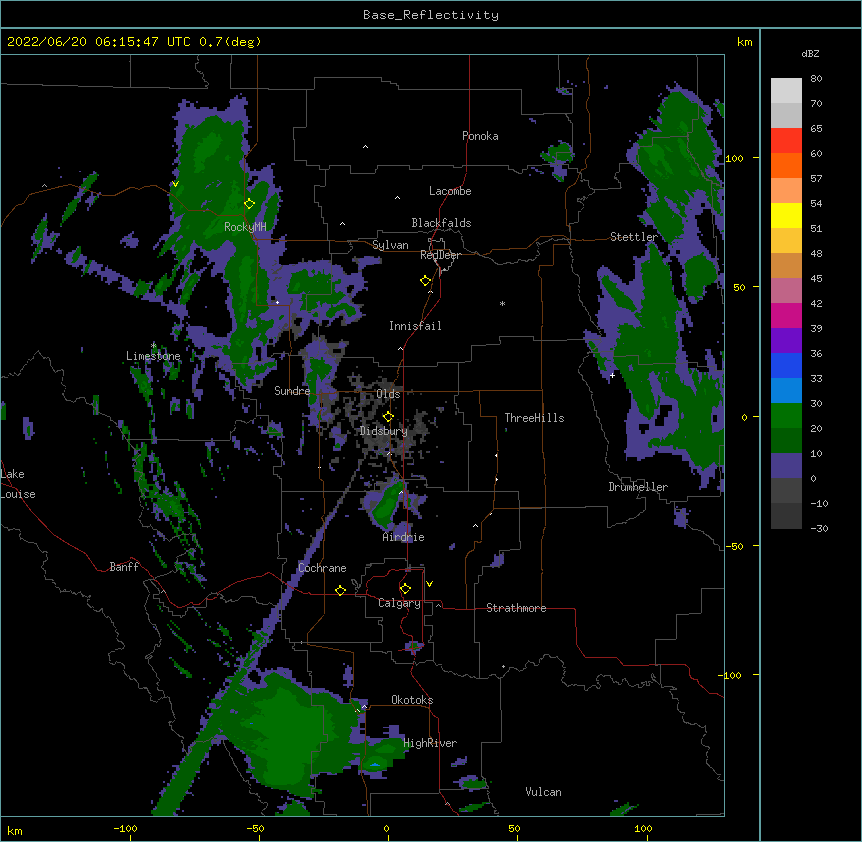Image resolution: width=862 pixels, height=842 pixels.
Task: Click the yellow V marker northwest of RockyMH
Action: coord(175,184)
